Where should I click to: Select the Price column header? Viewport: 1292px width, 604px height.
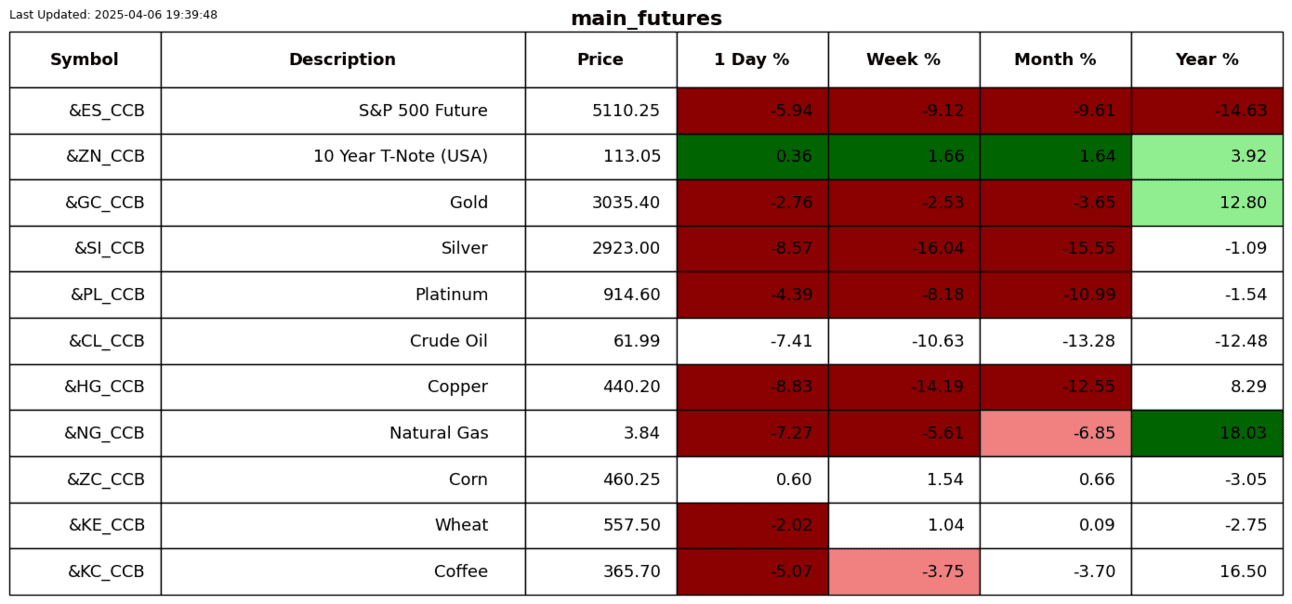click(x=600, y=60)
